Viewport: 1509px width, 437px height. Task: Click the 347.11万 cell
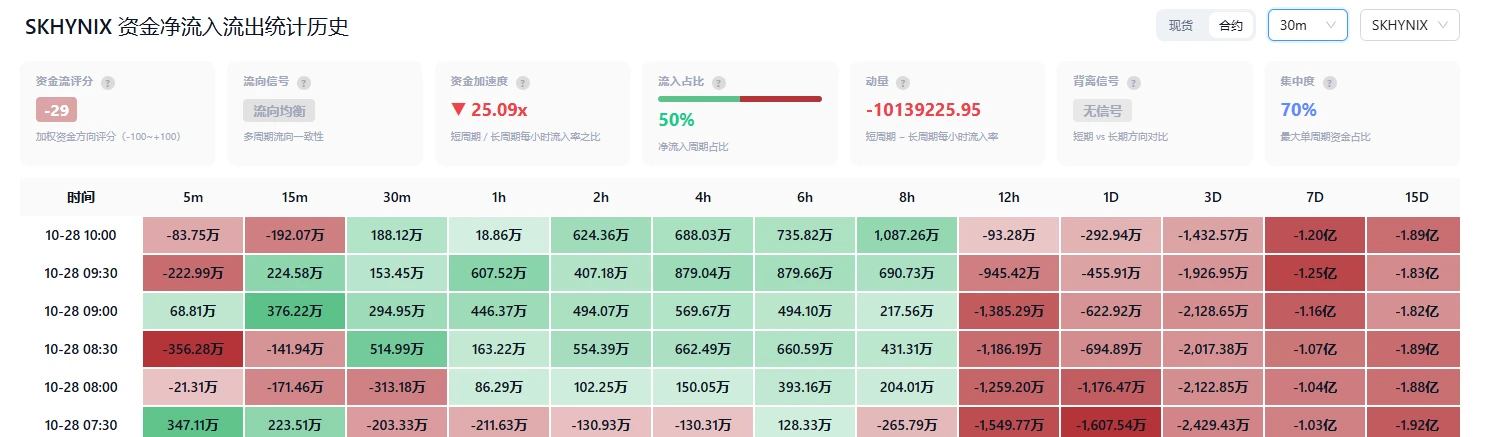pos(193,423)
